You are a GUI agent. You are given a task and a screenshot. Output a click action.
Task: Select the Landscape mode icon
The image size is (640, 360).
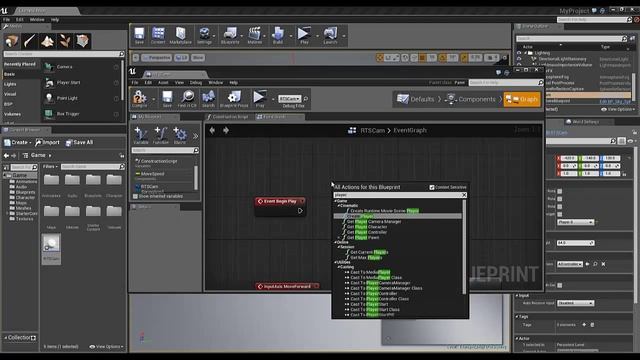coord(47,41)
